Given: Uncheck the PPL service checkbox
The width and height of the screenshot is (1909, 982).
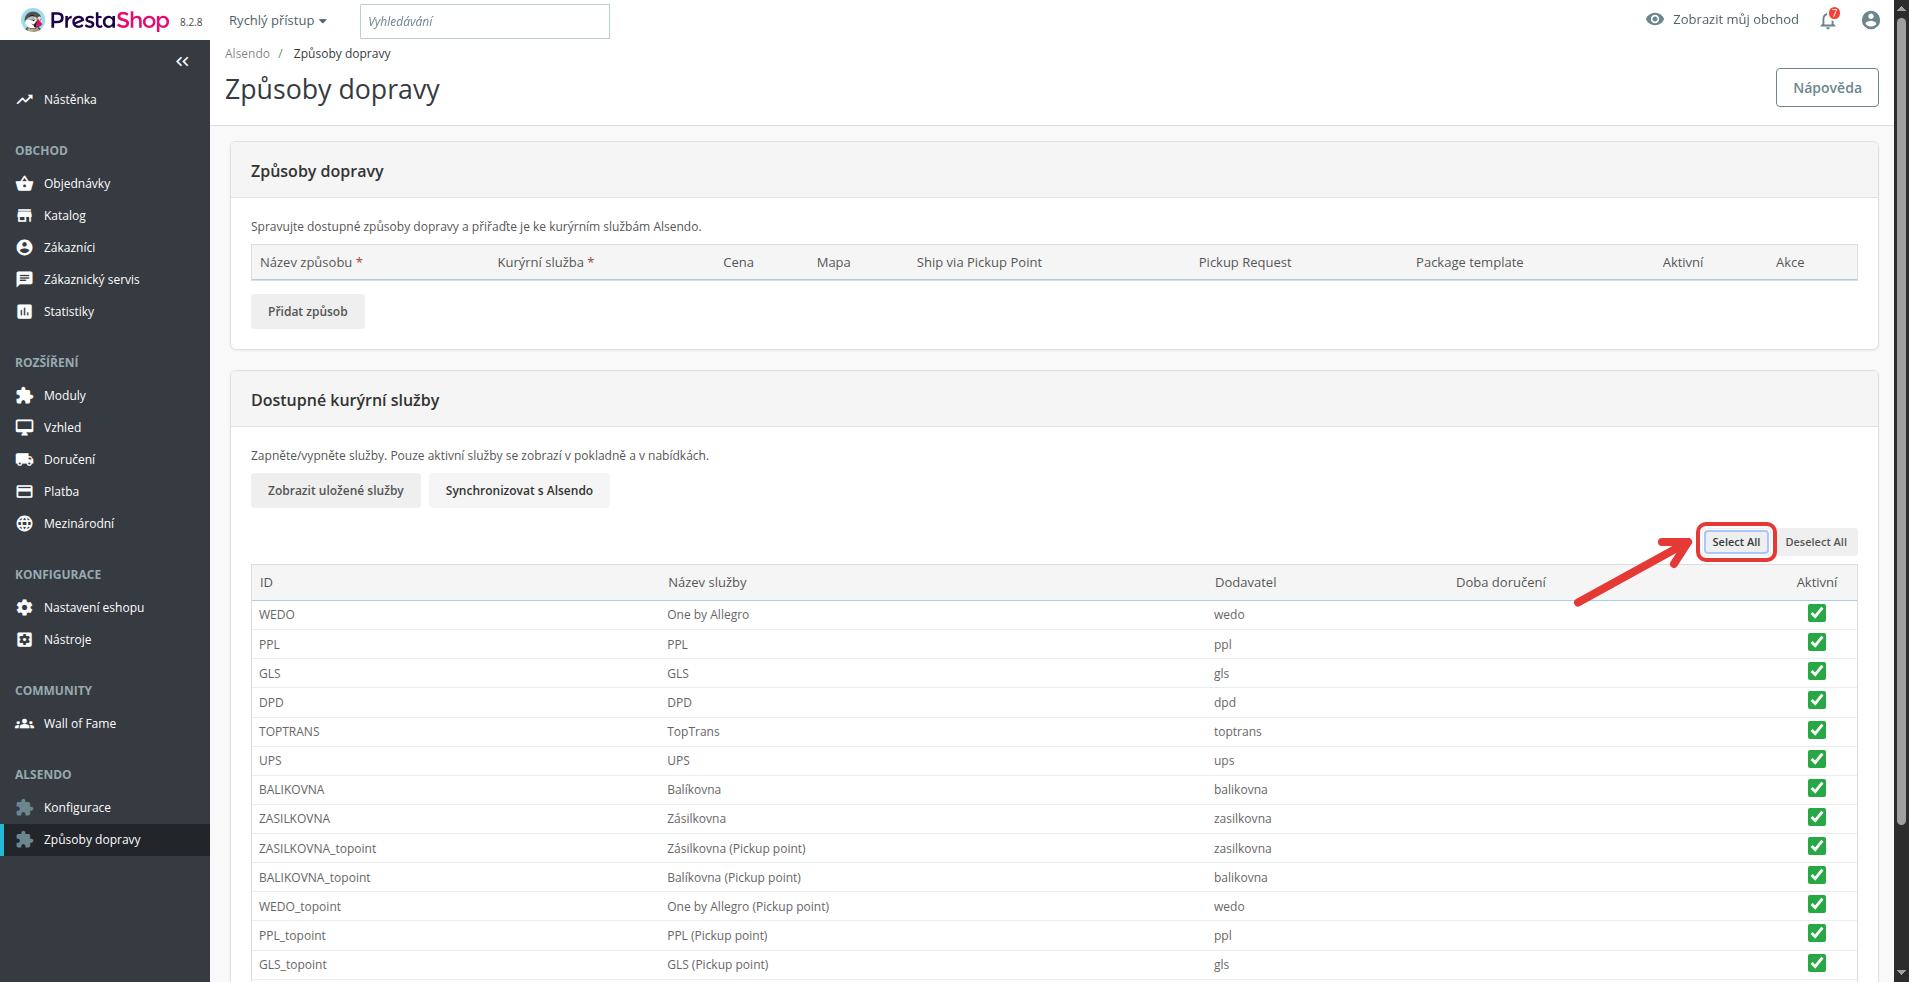Looking at the screenshot, I should click(x=1817, y=642).
